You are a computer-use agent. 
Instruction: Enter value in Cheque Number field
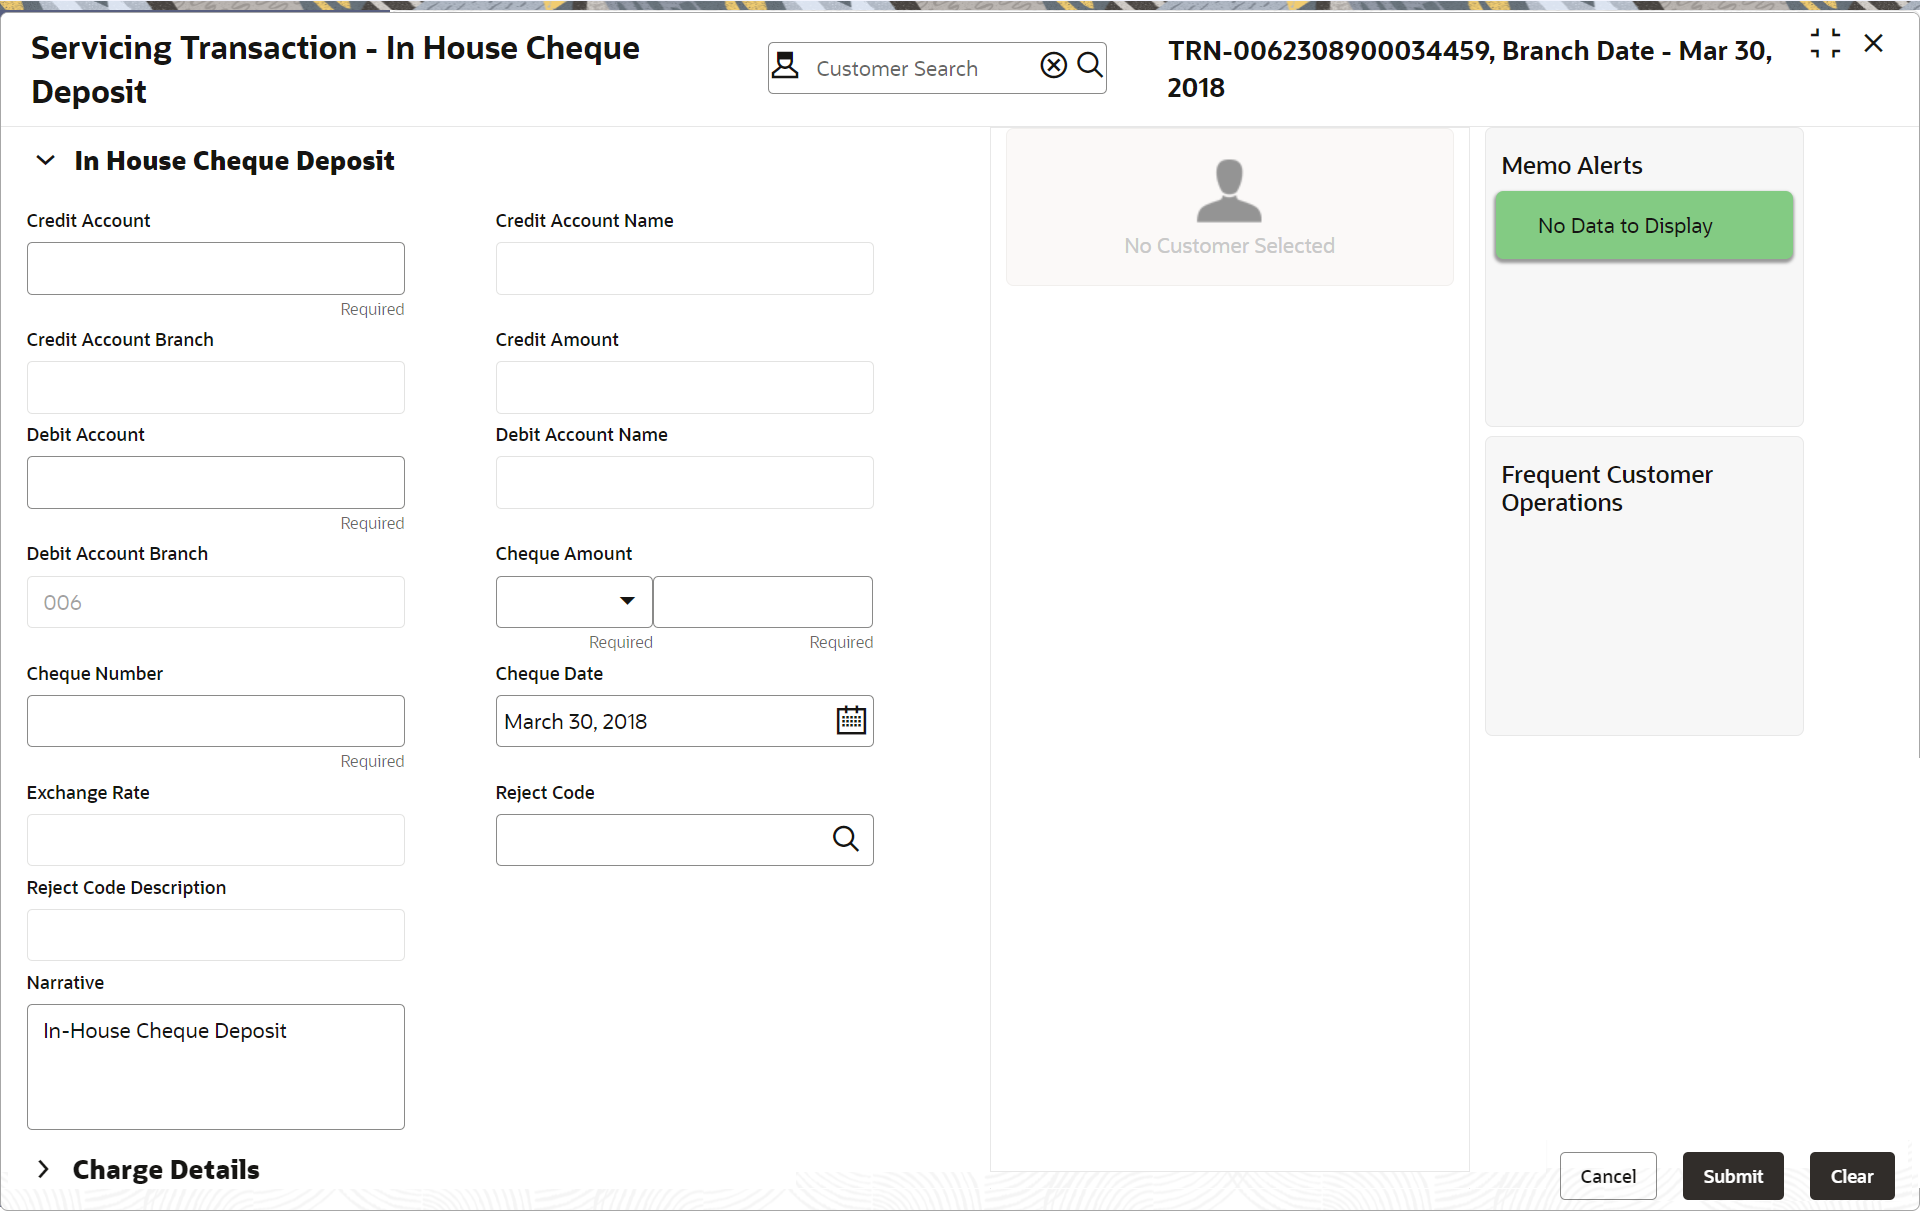click(x=215, y=720)
